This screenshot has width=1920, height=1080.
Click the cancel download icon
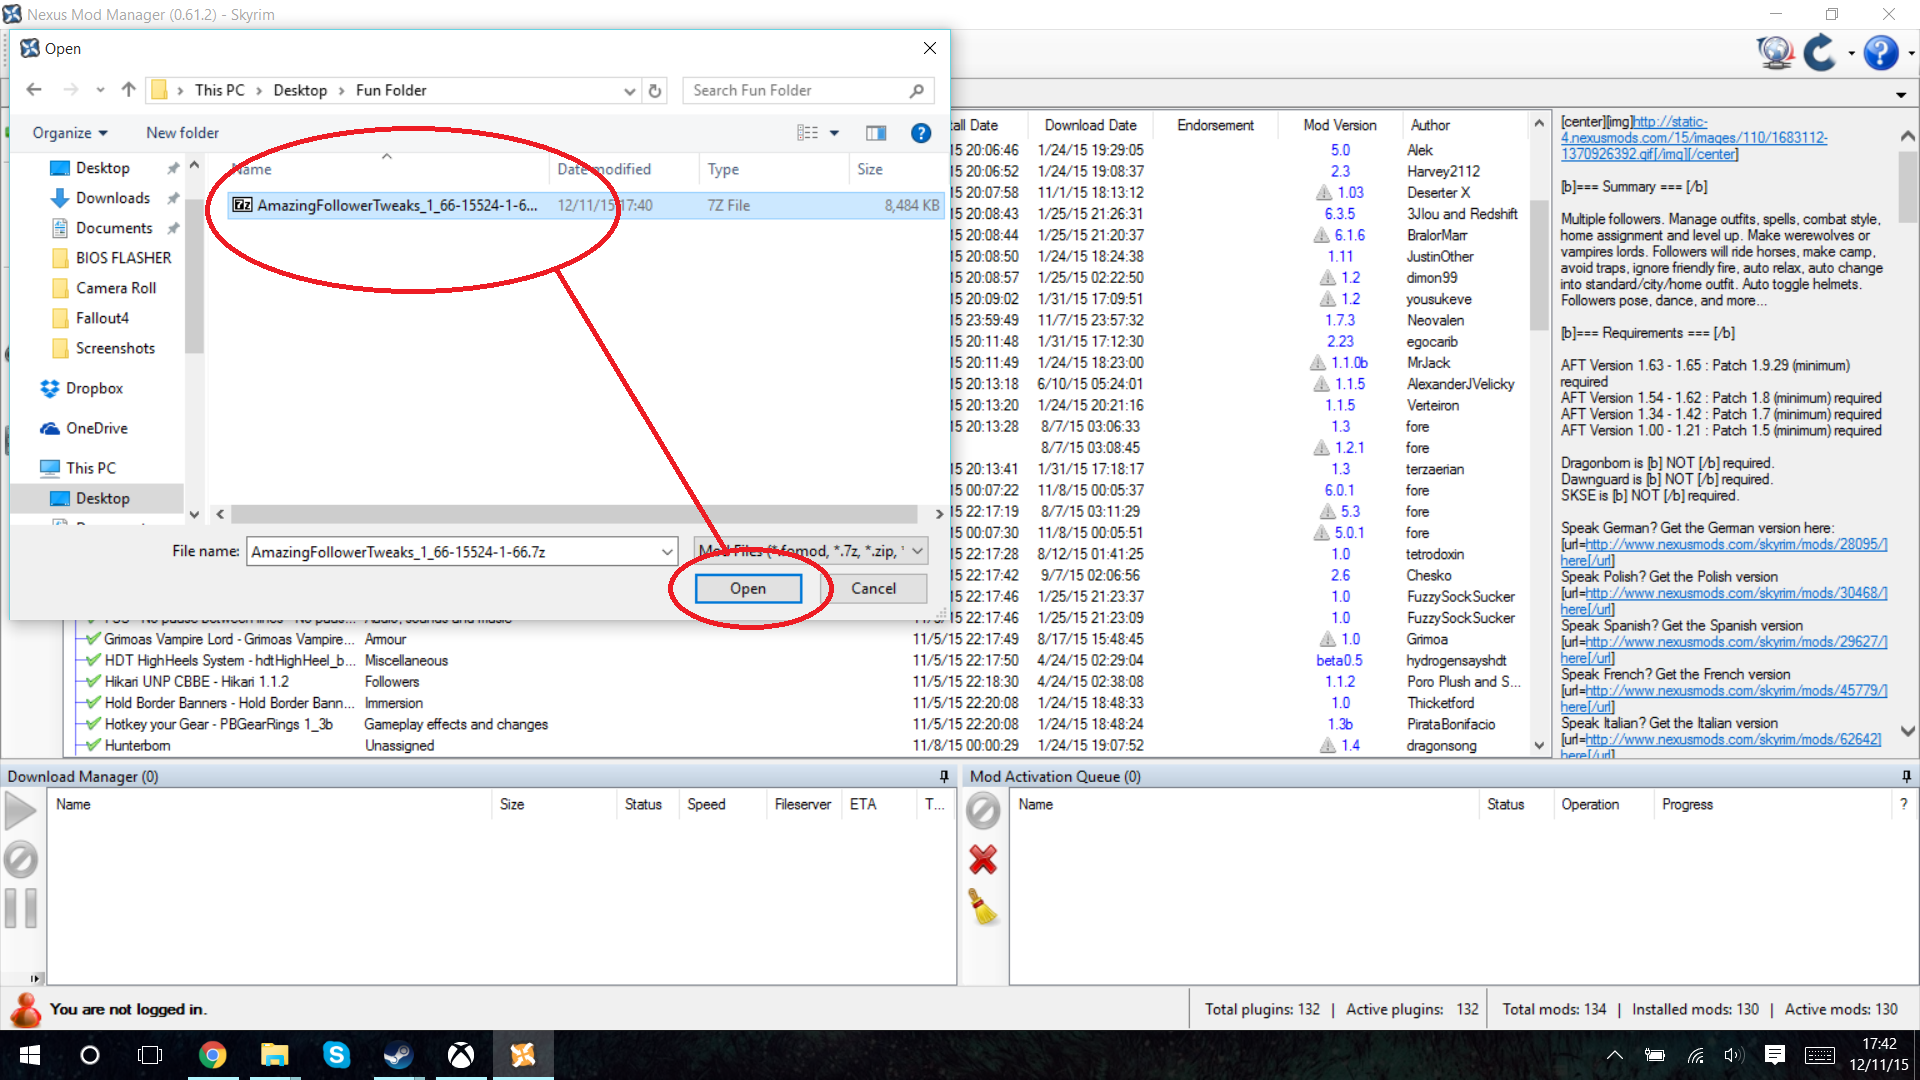(20, 860)
